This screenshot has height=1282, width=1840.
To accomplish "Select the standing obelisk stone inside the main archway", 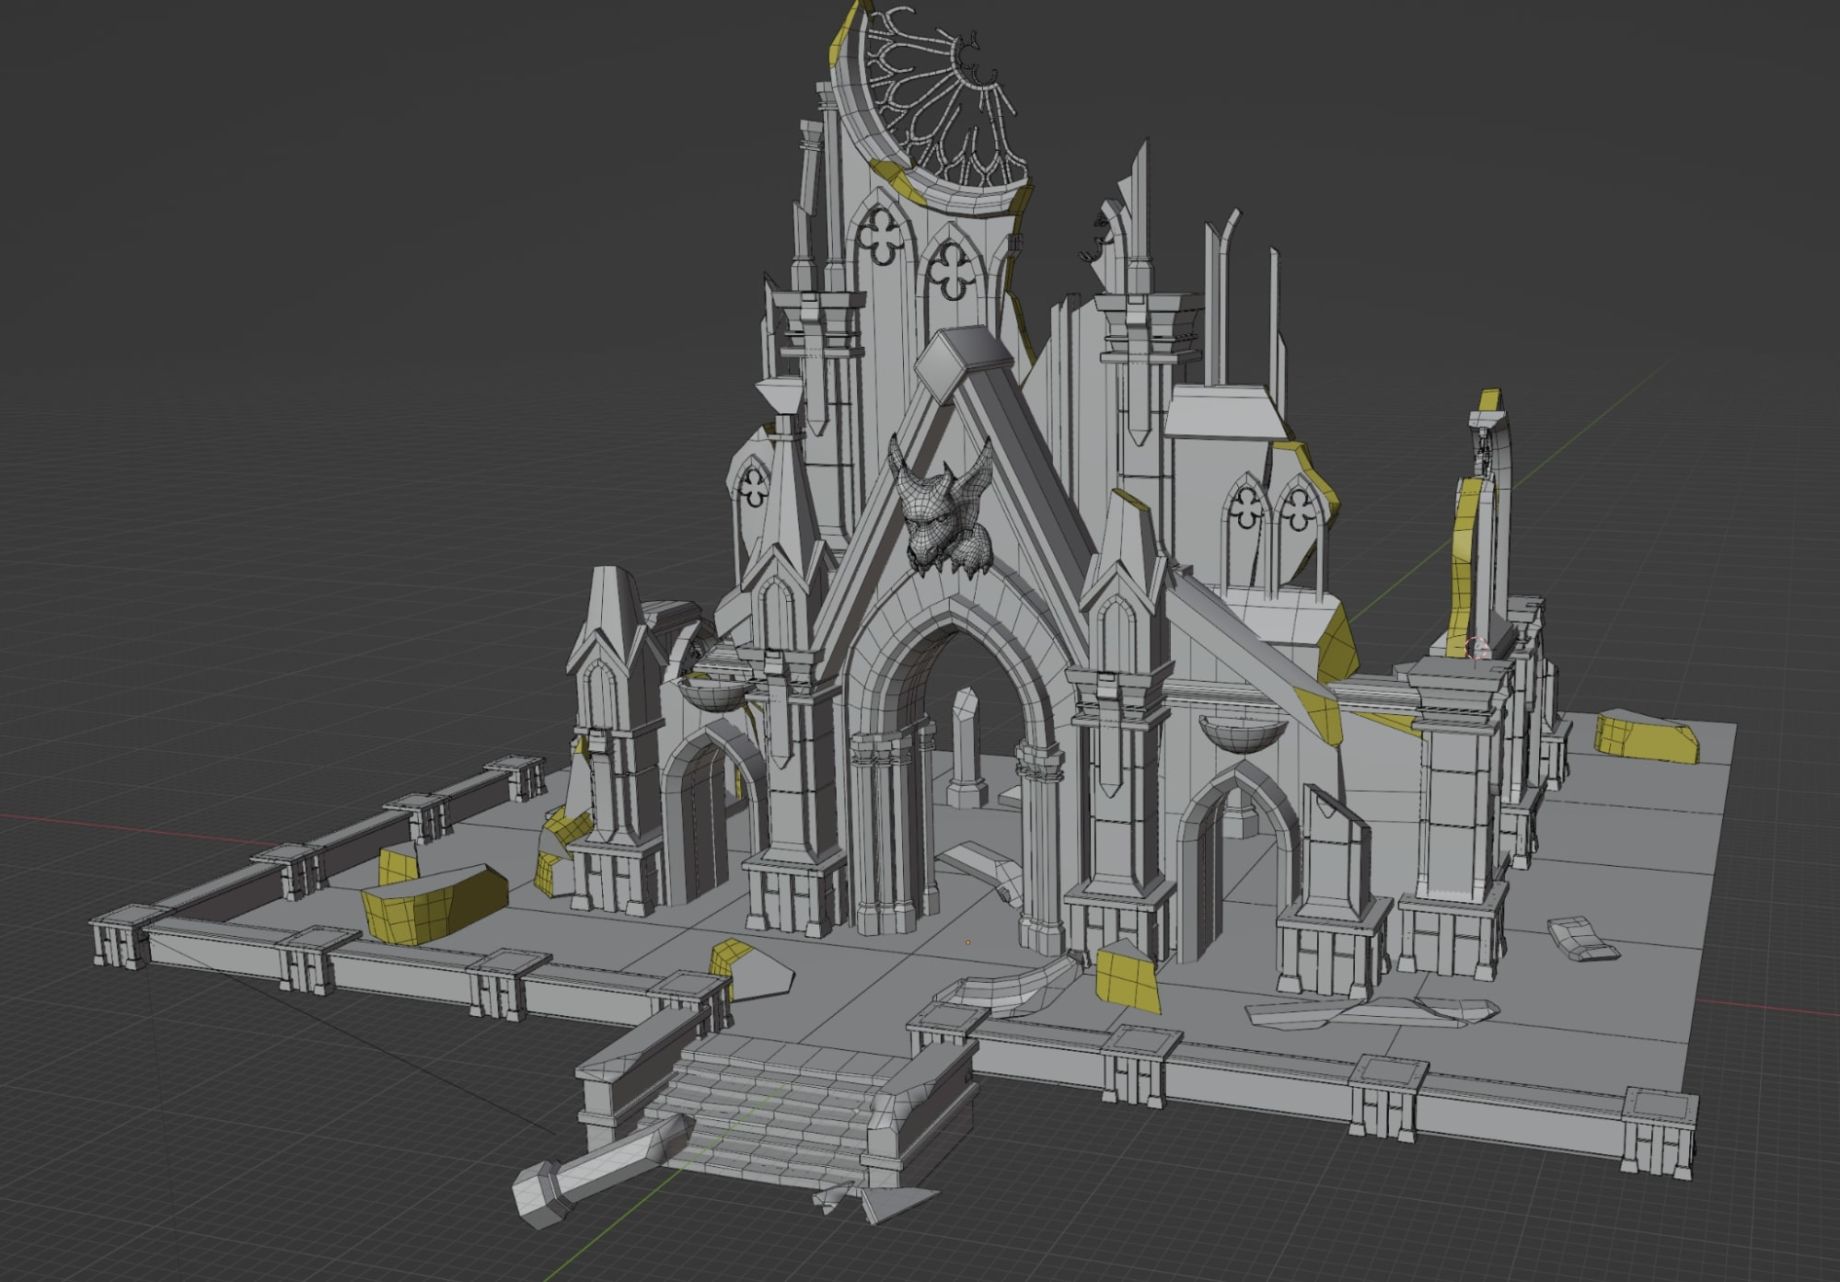I will (x=965, y=748).
